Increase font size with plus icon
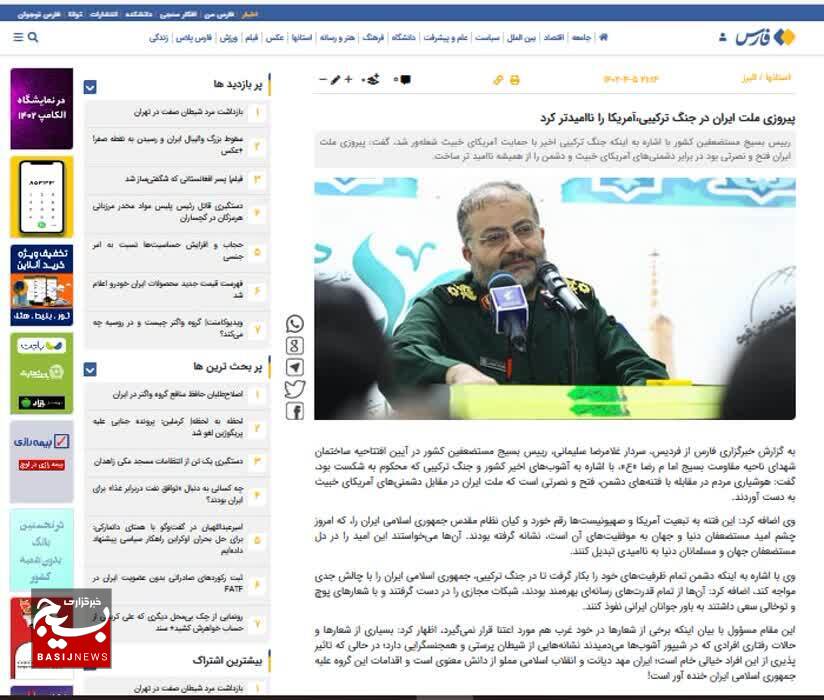Image resolution: width=824 pixels, height=700 pixels. tap(348, 79)
